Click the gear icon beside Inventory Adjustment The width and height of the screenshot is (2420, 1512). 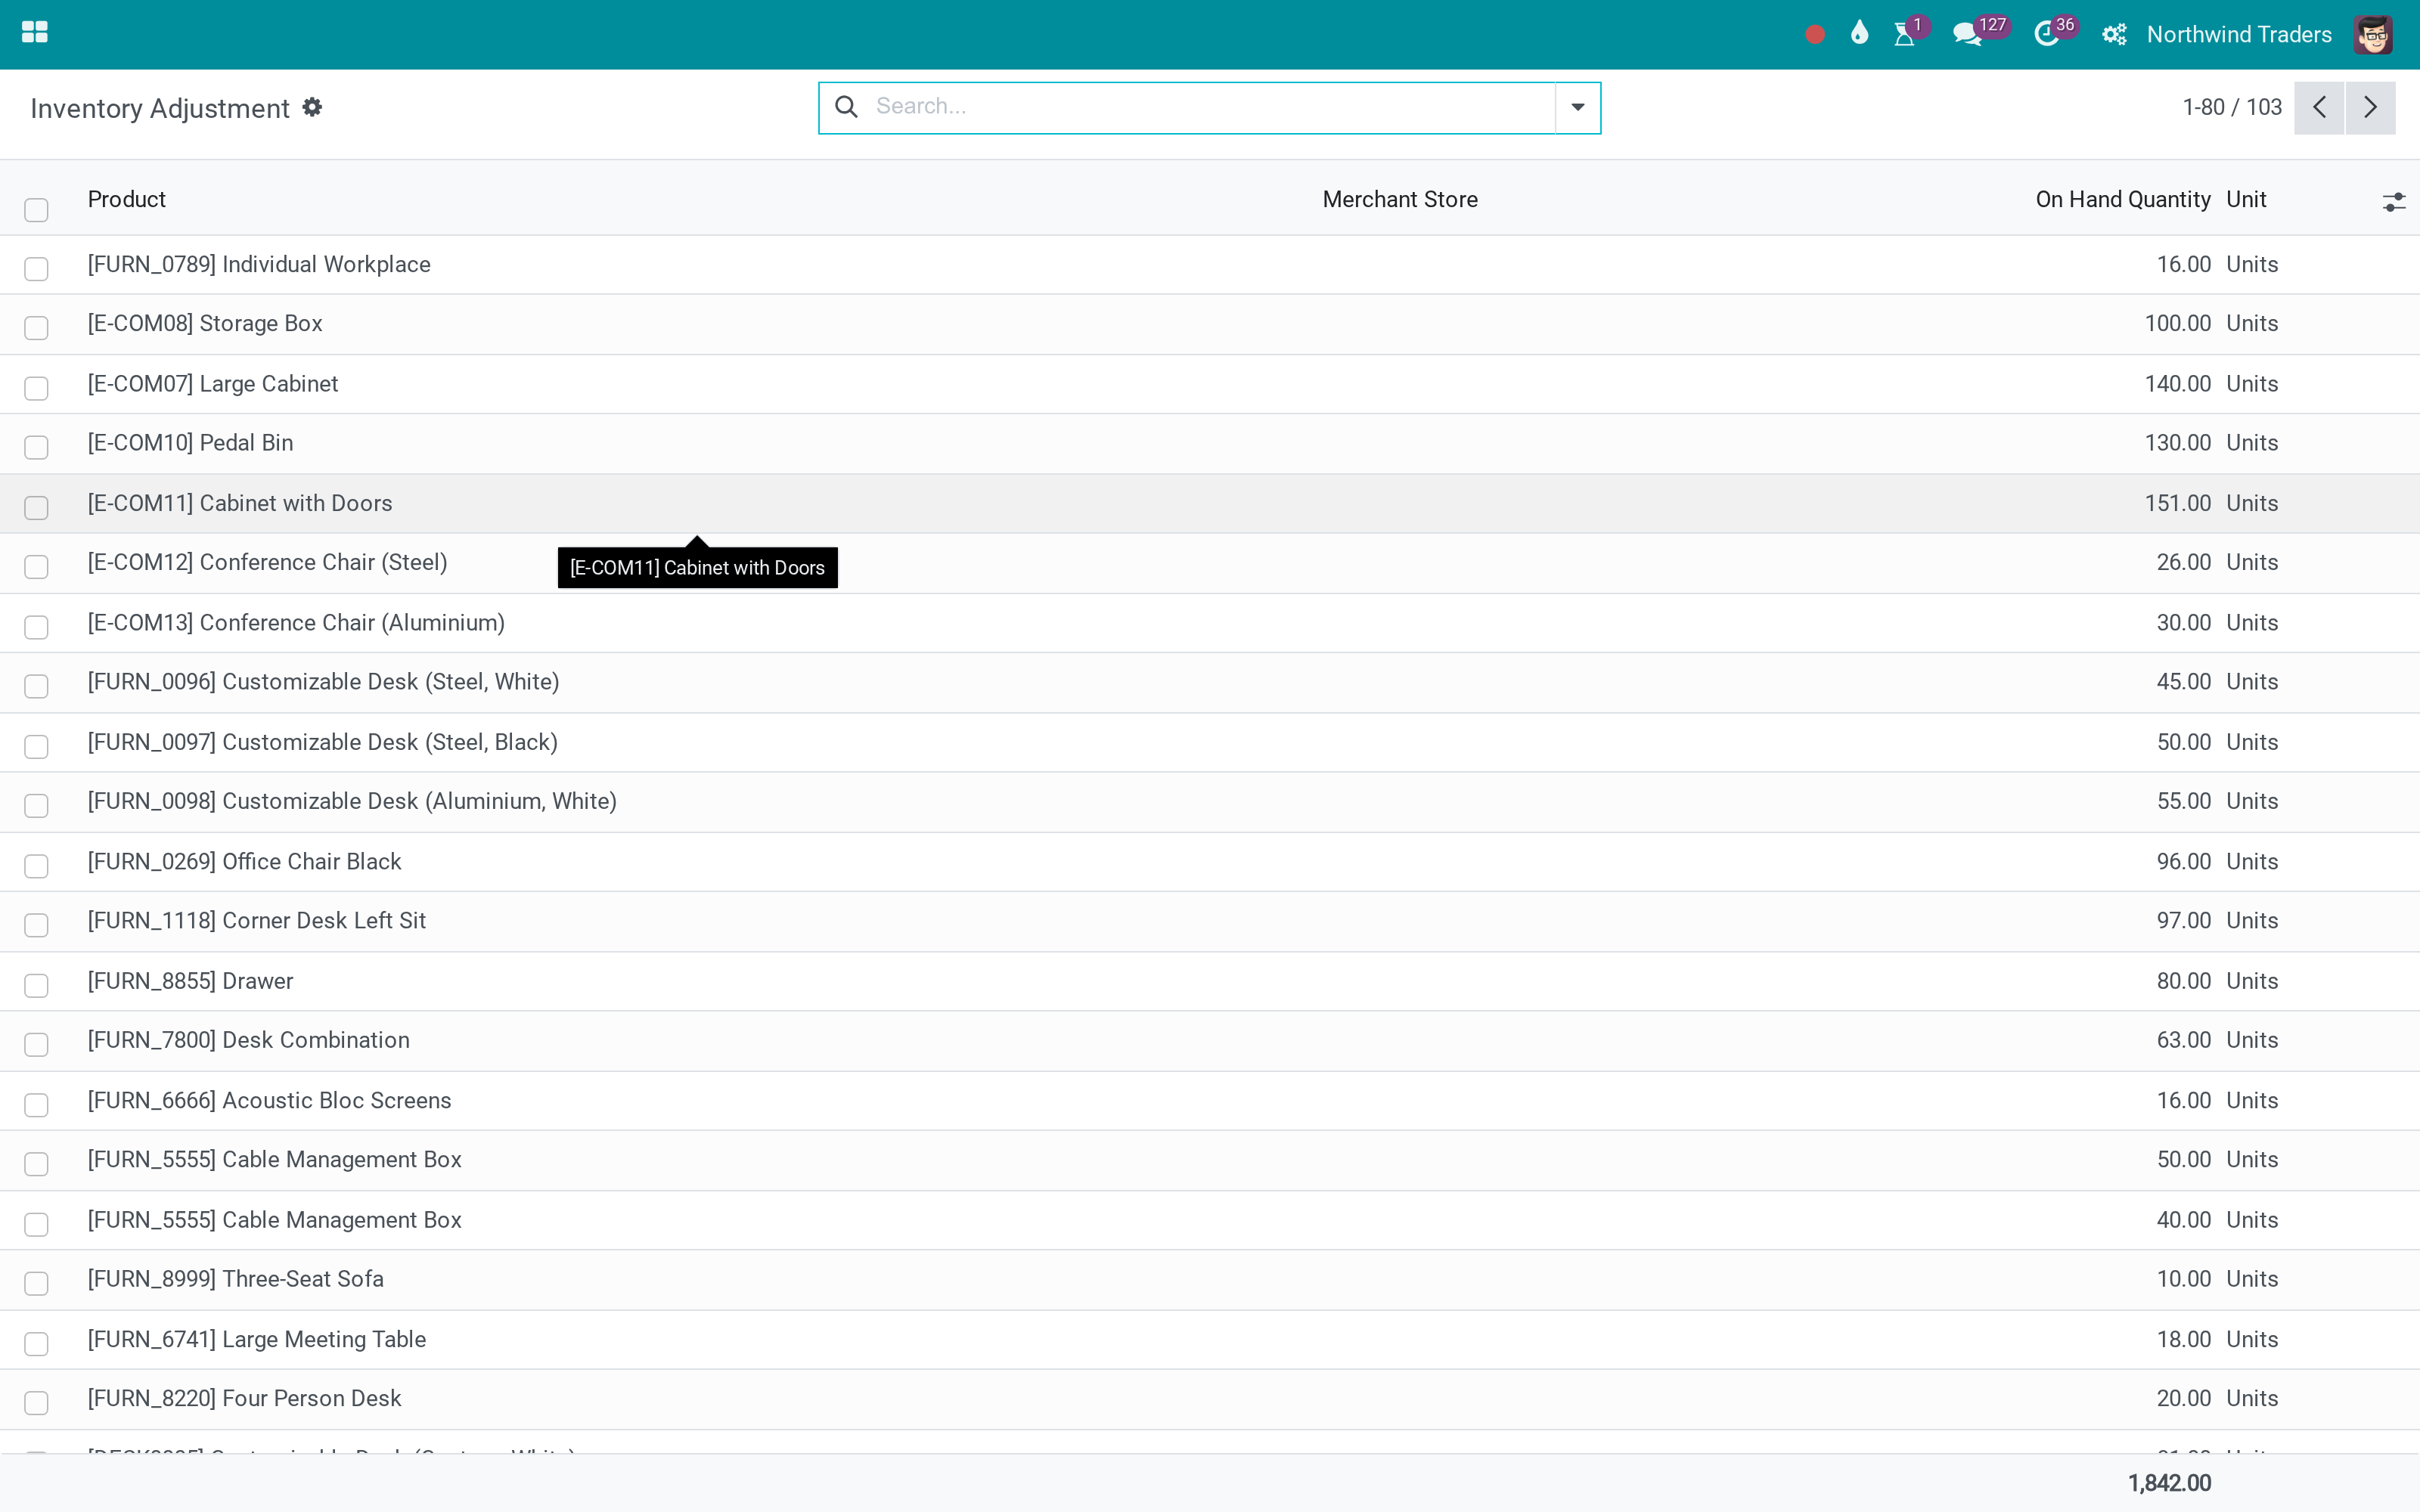click(x=312, y=107)
